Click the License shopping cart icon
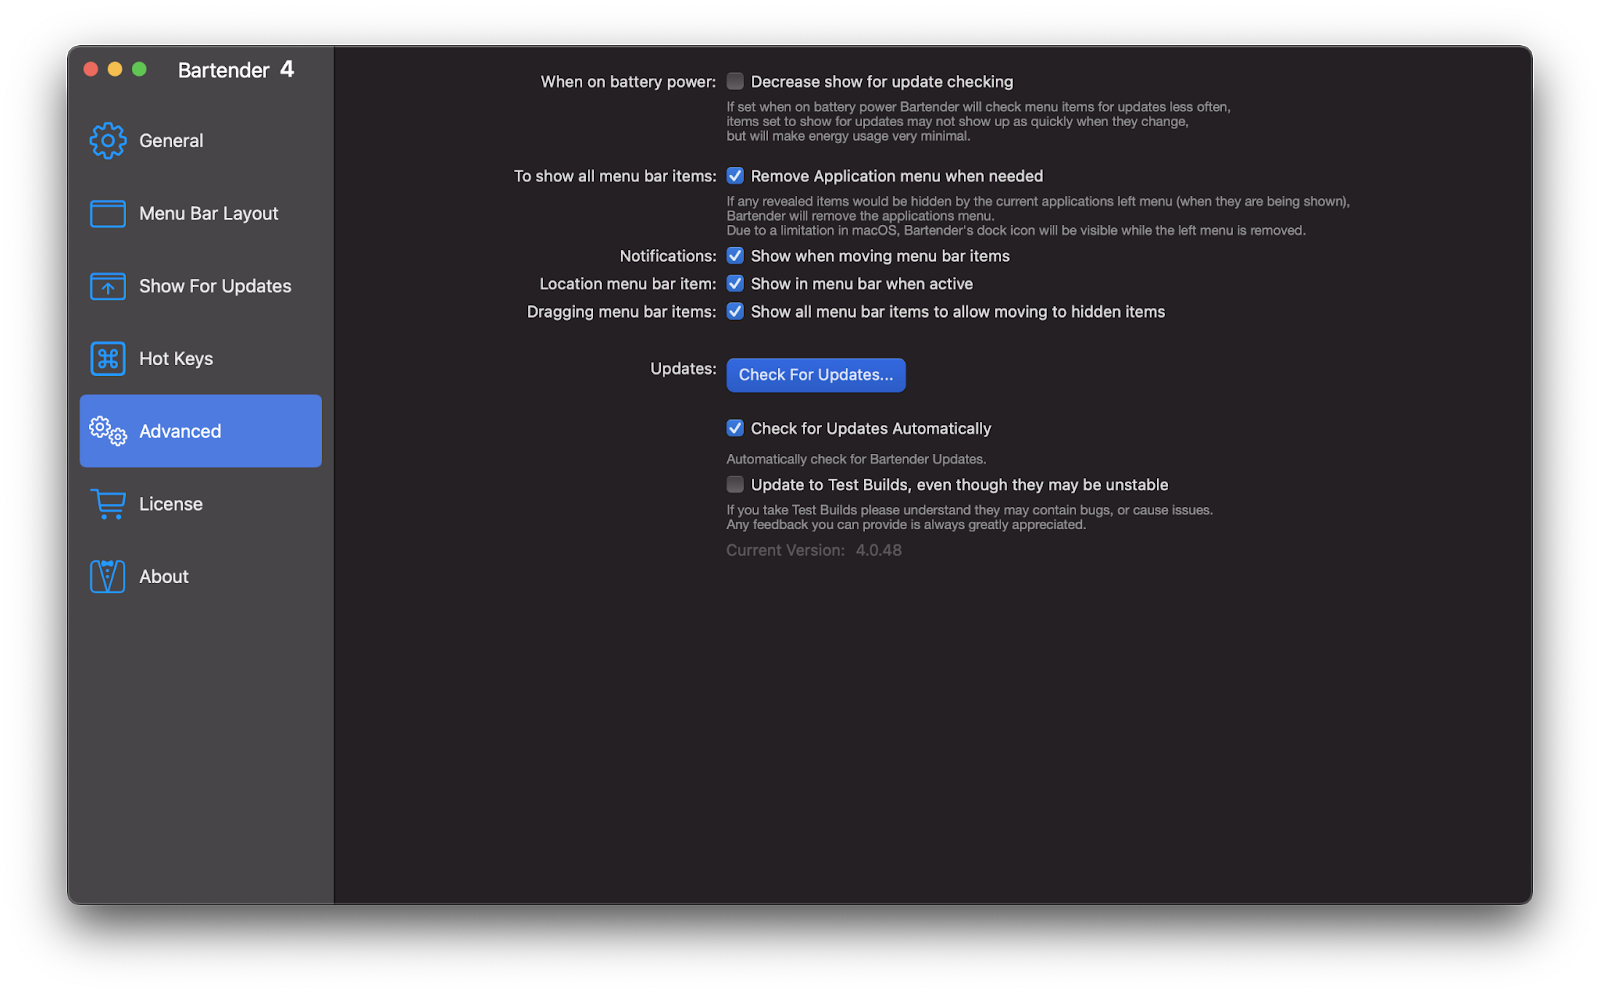Image resolution: width=1600 pixels, height=994 pixels. (108, 504)
